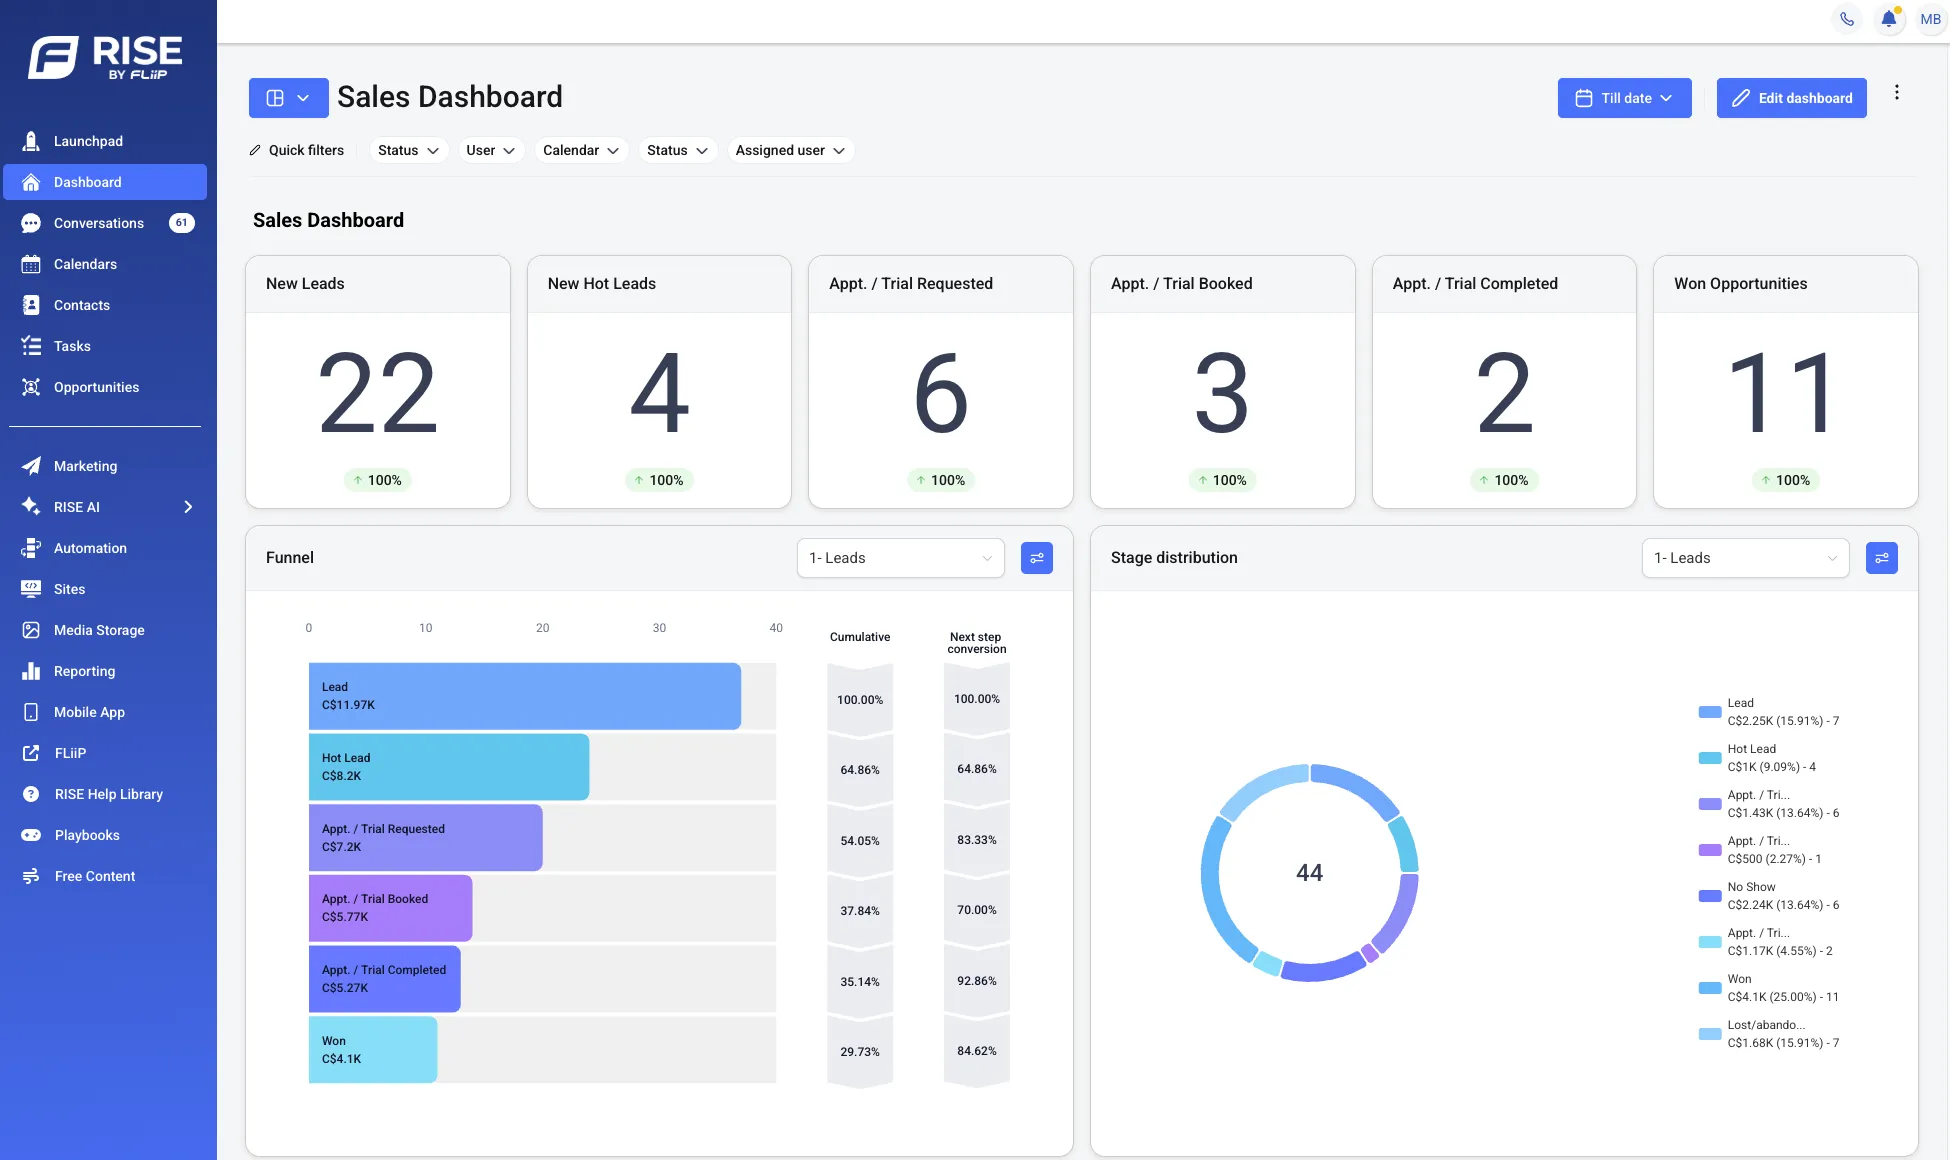Click the donut chart center total 44
This screenshot has width=1950, height=1160.
point(1309,873)
